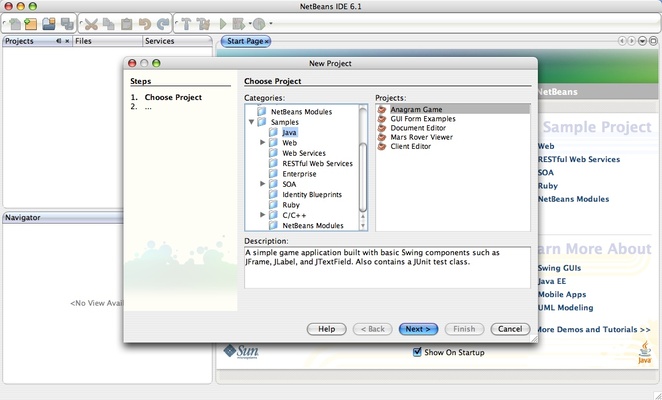Open the Profile icon's dropdown arrow

271,24
